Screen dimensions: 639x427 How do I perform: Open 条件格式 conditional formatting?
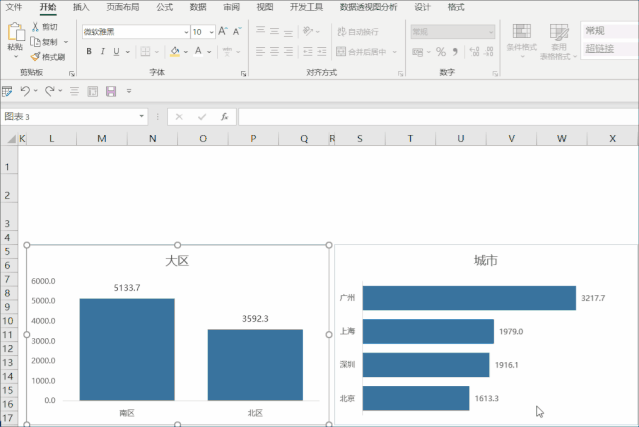pyautogui.click(x=522, y=41)
